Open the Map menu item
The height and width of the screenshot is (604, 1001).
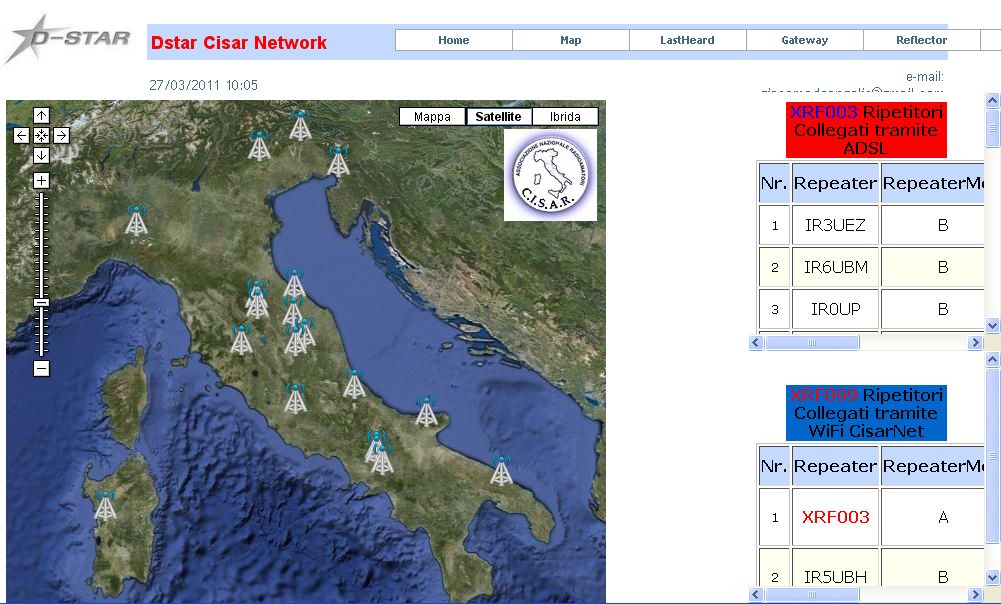(x=571, y=40)
